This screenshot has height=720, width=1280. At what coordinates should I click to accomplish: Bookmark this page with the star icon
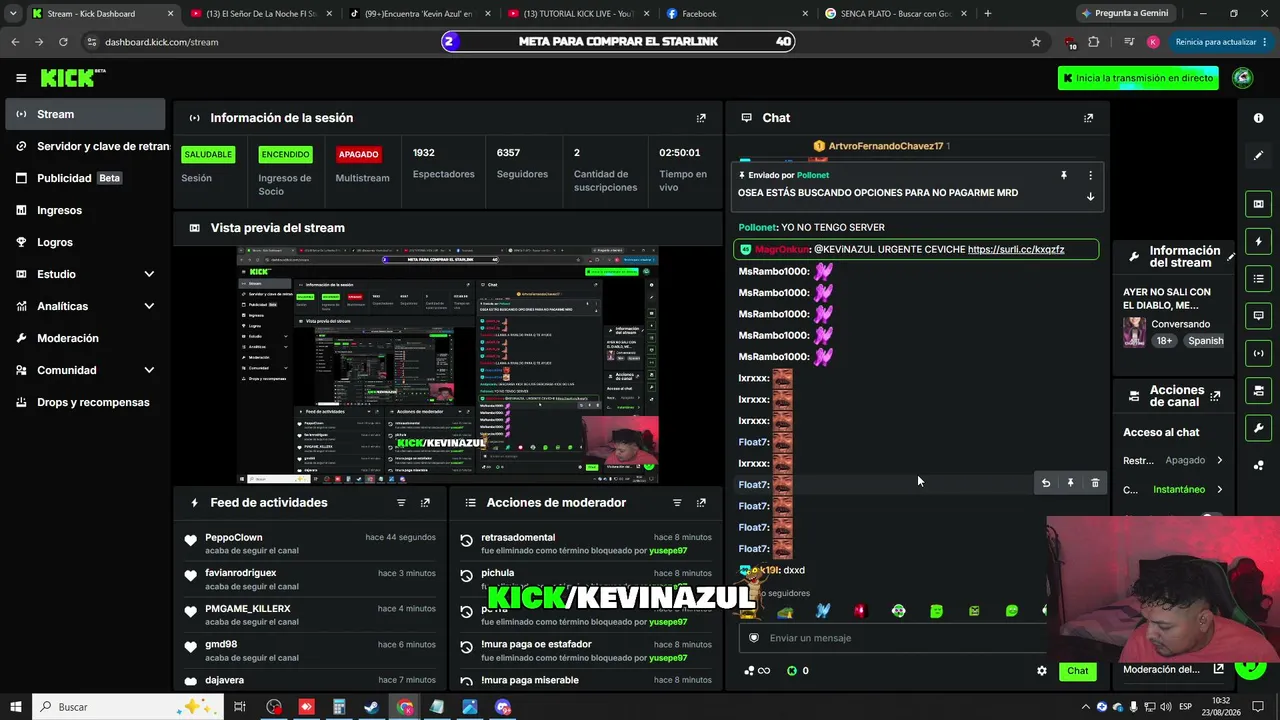(x=1036, y=42)
